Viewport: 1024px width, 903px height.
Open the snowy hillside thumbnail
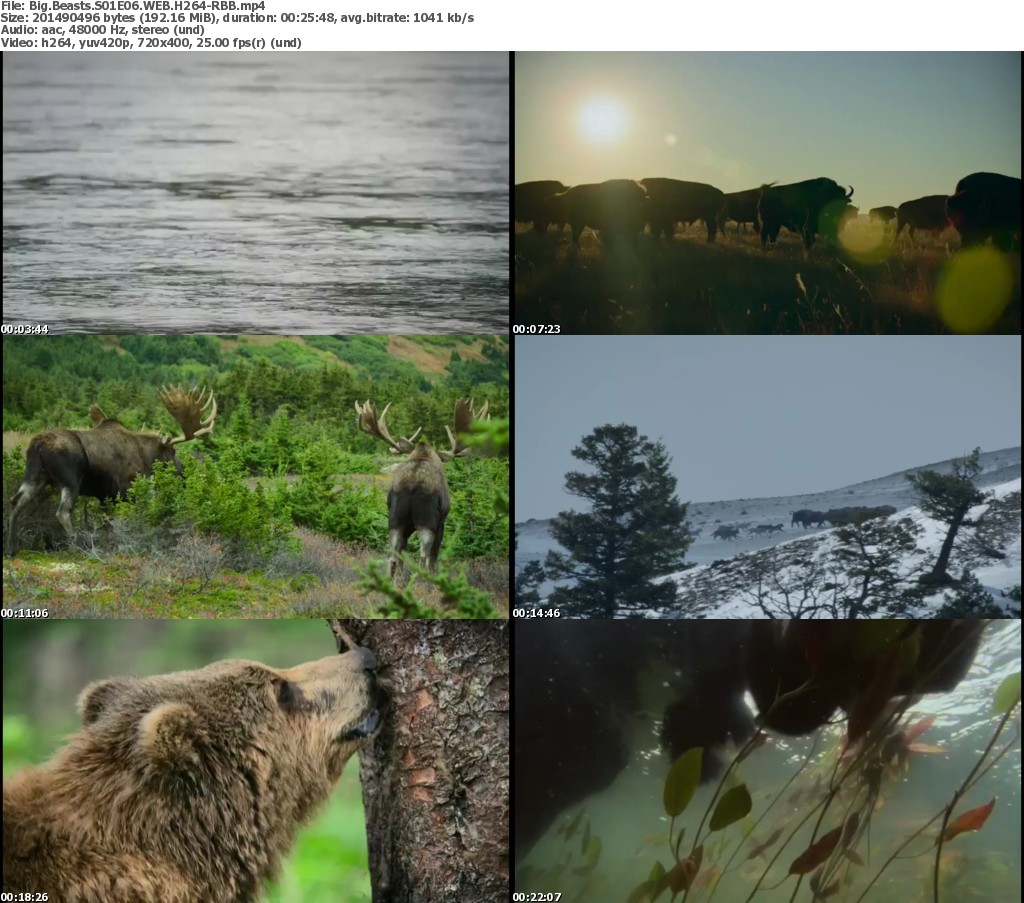767,476
